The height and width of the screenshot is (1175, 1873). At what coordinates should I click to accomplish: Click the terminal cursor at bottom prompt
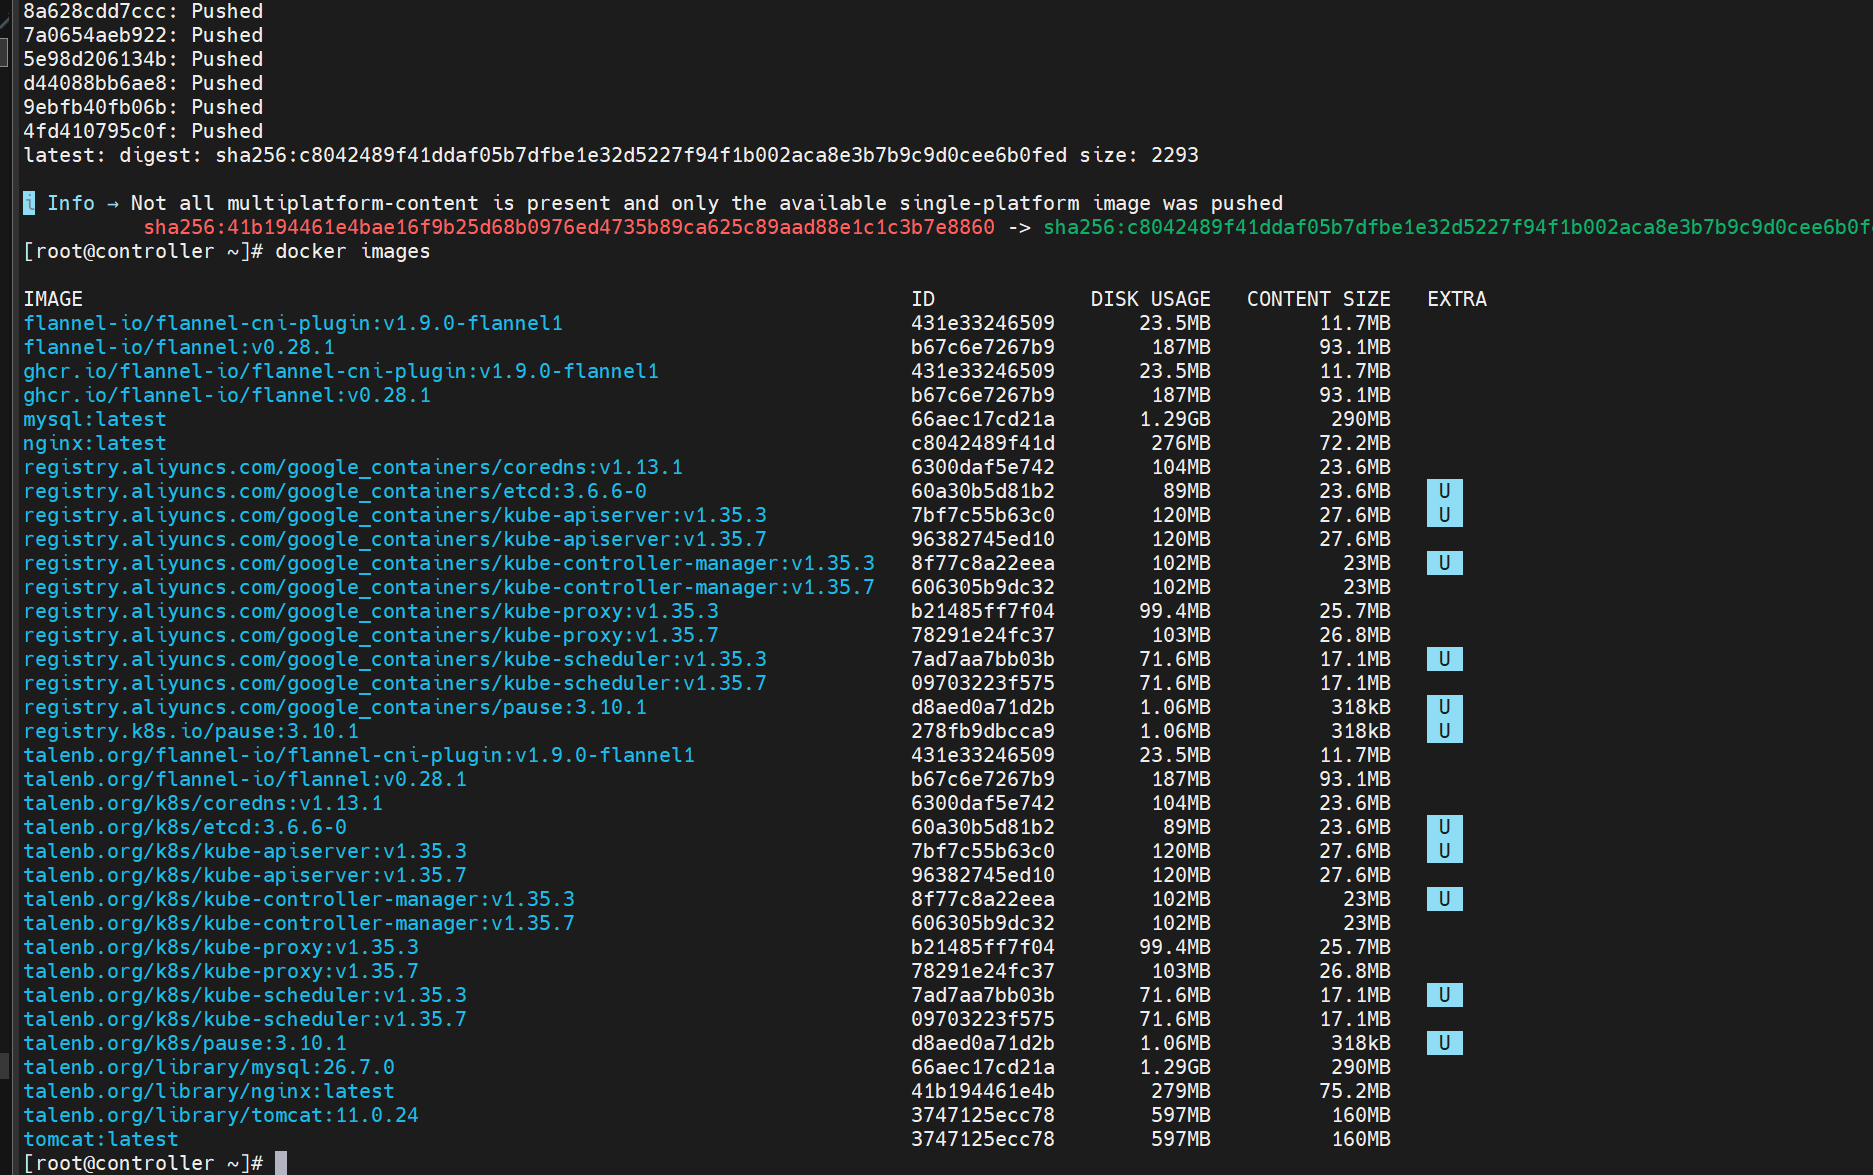281,1163
